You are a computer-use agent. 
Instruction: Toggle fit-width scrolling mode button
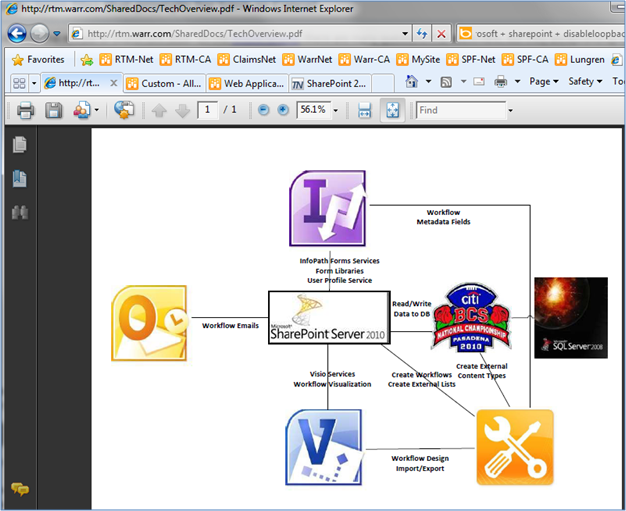(365, 110)
